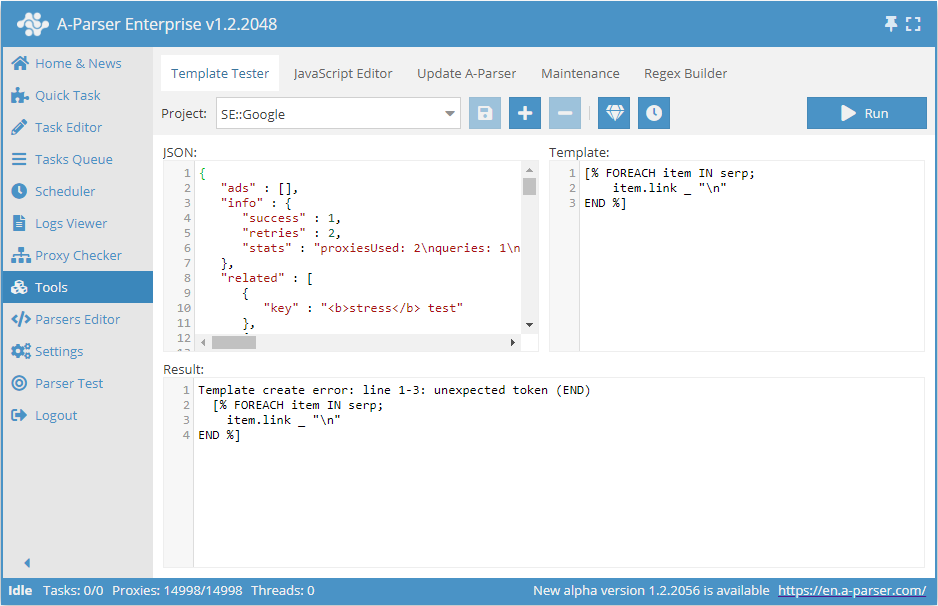938x606 pixels.
Task: Pin the window using pushpin icon
Action: pos(891,24)
